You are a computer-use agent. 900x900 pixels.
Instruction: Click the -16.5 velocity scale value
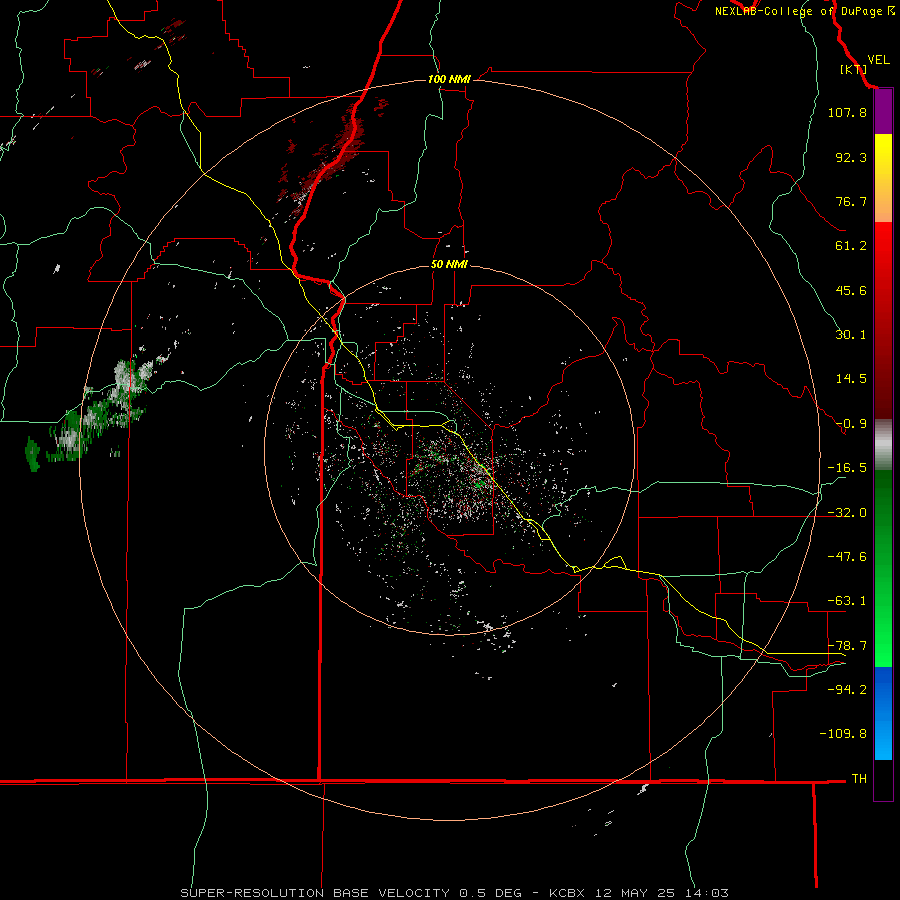pyautogui.click(x=847, y=467)
